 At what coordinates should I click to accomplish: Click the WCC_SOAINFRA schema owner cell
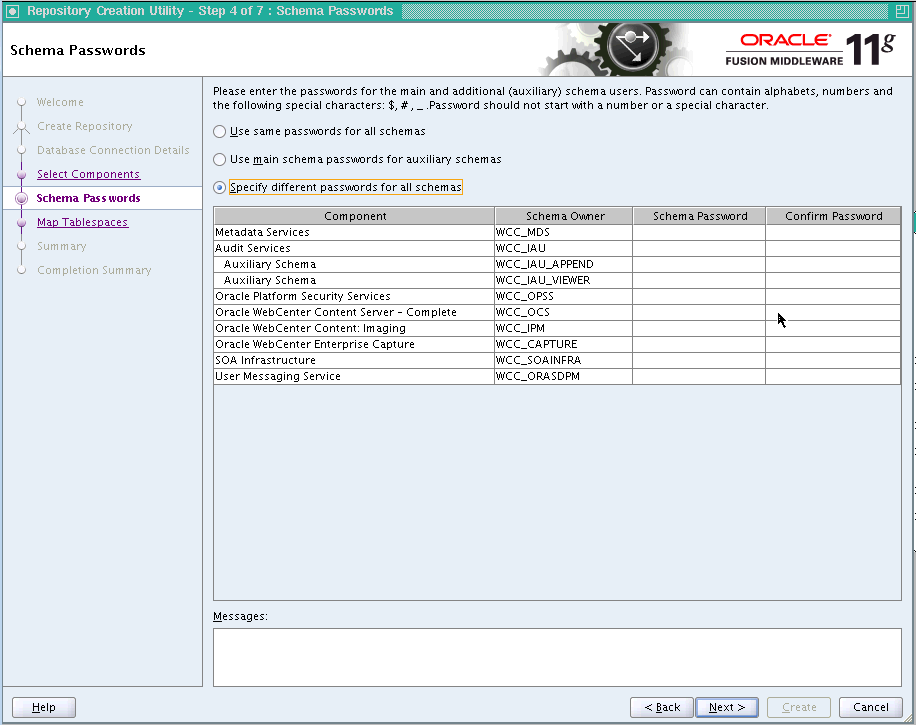click(563, 360)
